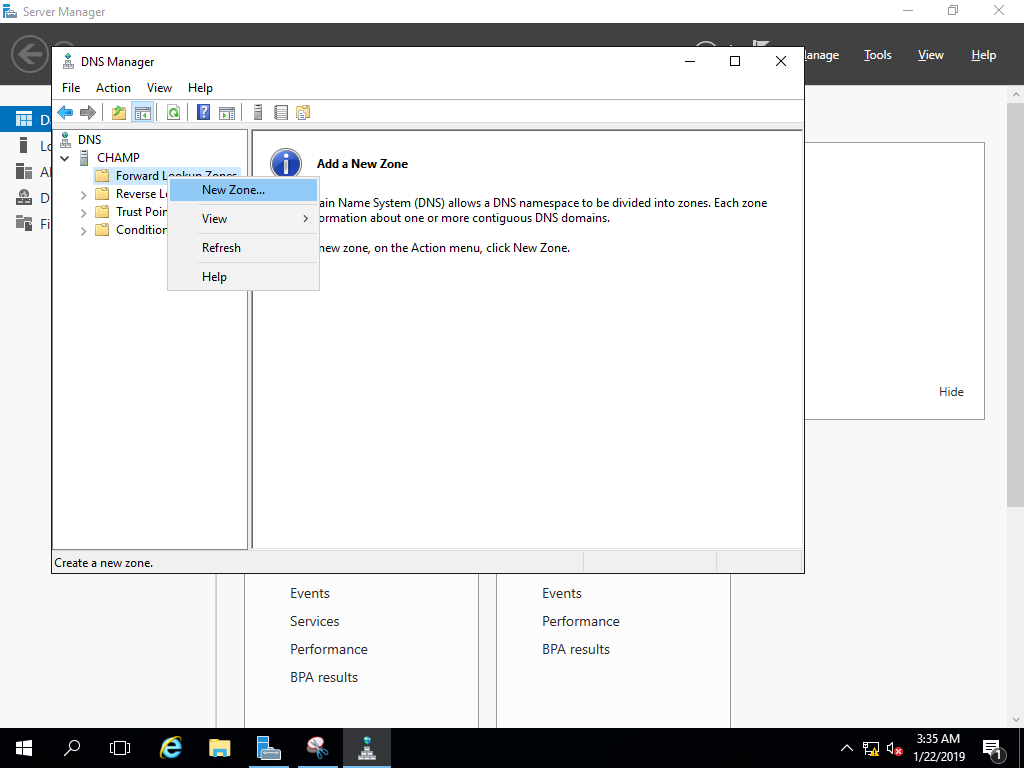This screenshot has width=1024, height=768.
Task: Click Events link in right server tile
Action: [562, 593]
